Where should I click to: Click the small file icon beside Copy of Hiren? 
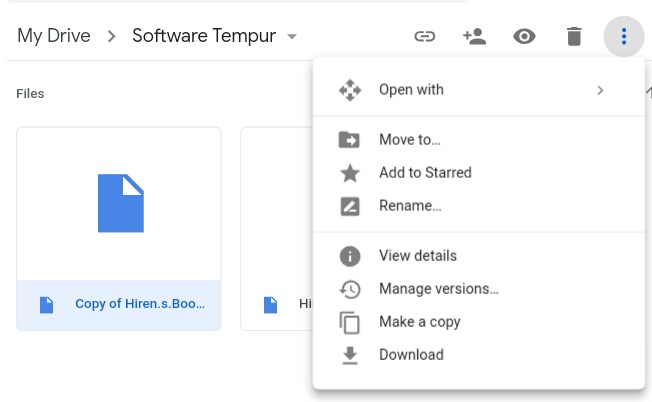(46, 305)
